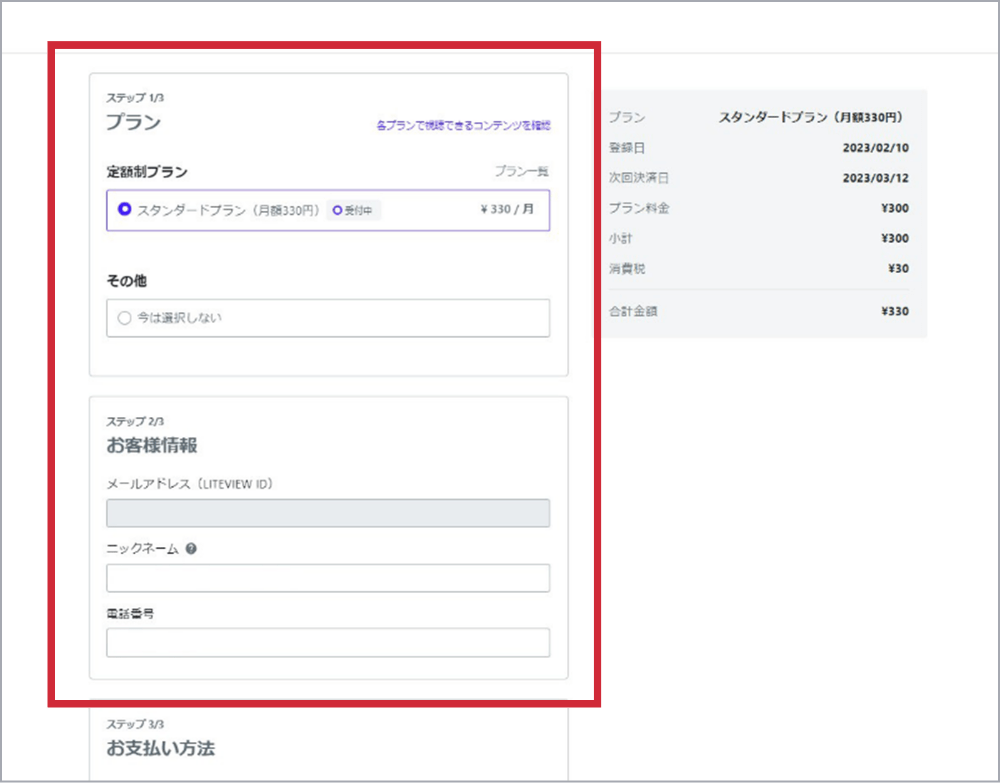Click the メールアドレス（LITEVIEW ID） input field
The image size is (1000, 783).
328,513
